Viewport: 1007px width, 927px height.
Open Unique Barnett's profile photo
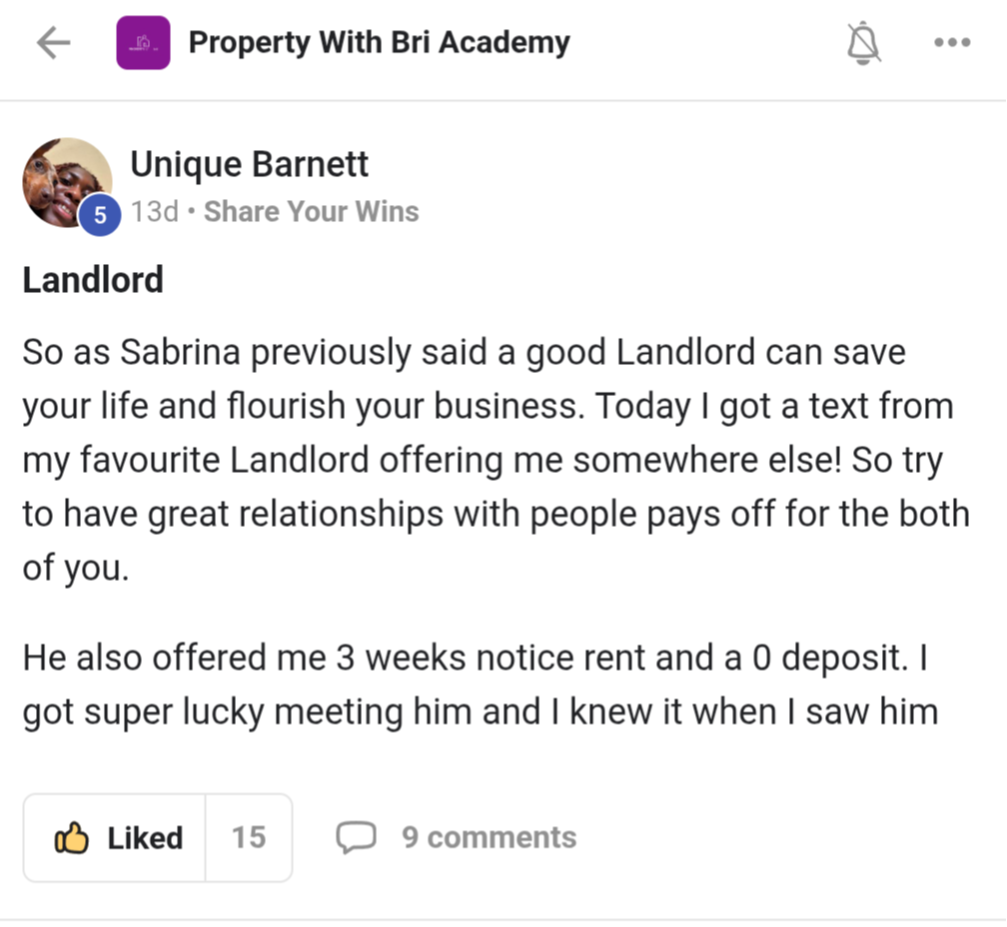[x=67, y=182]
